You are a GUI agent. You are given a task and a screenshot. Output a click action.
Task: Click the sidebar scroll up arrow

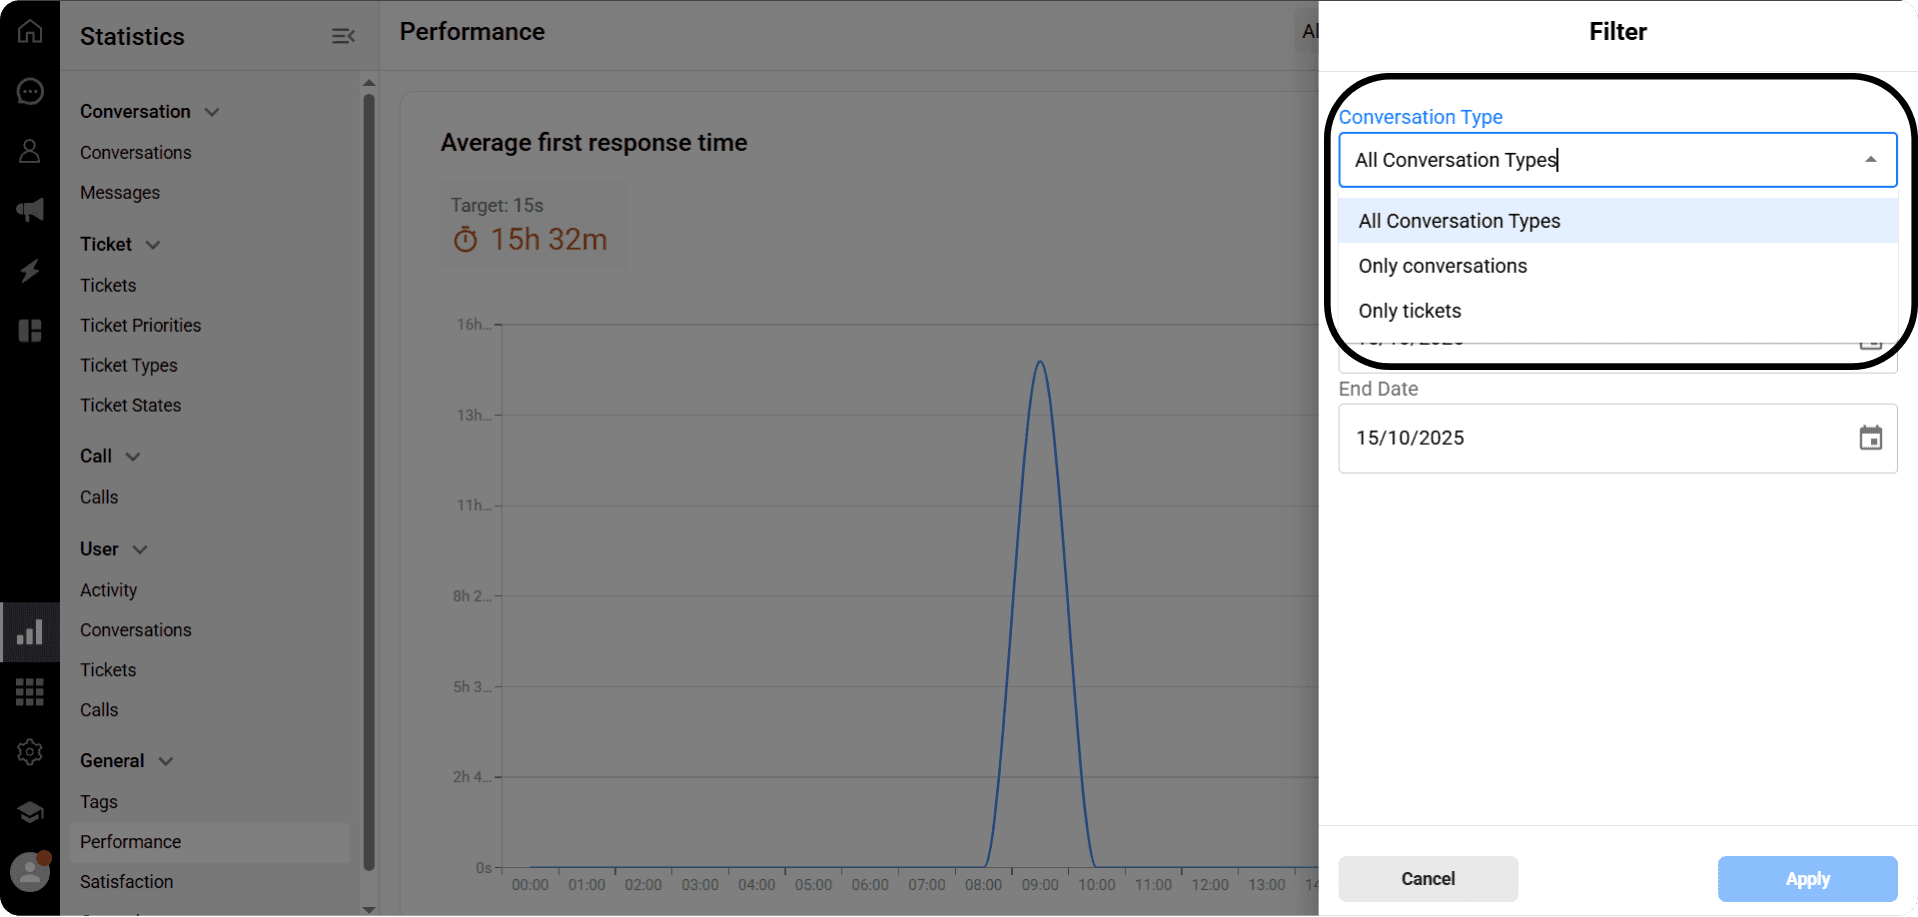click(x=369, y=83)
